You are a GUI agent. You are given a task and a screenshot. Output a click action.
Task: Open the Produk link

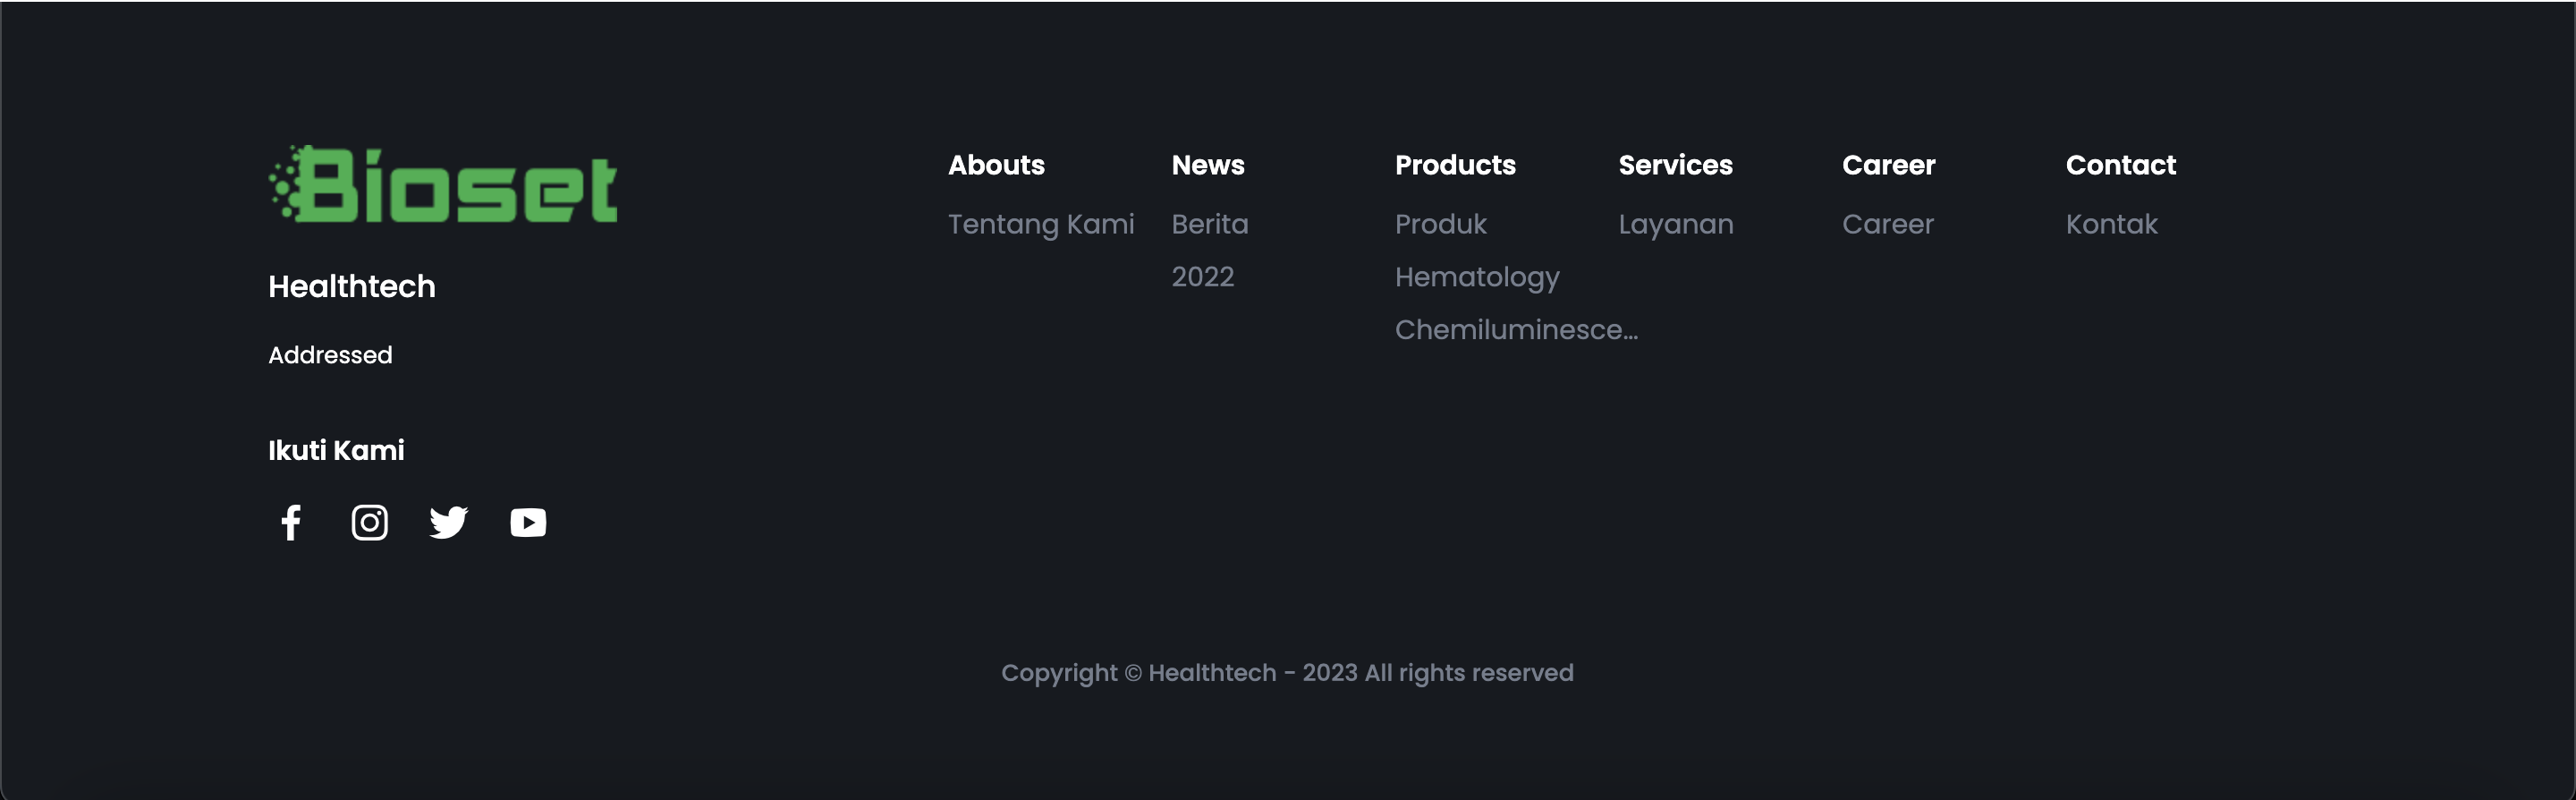(1441, 224)
